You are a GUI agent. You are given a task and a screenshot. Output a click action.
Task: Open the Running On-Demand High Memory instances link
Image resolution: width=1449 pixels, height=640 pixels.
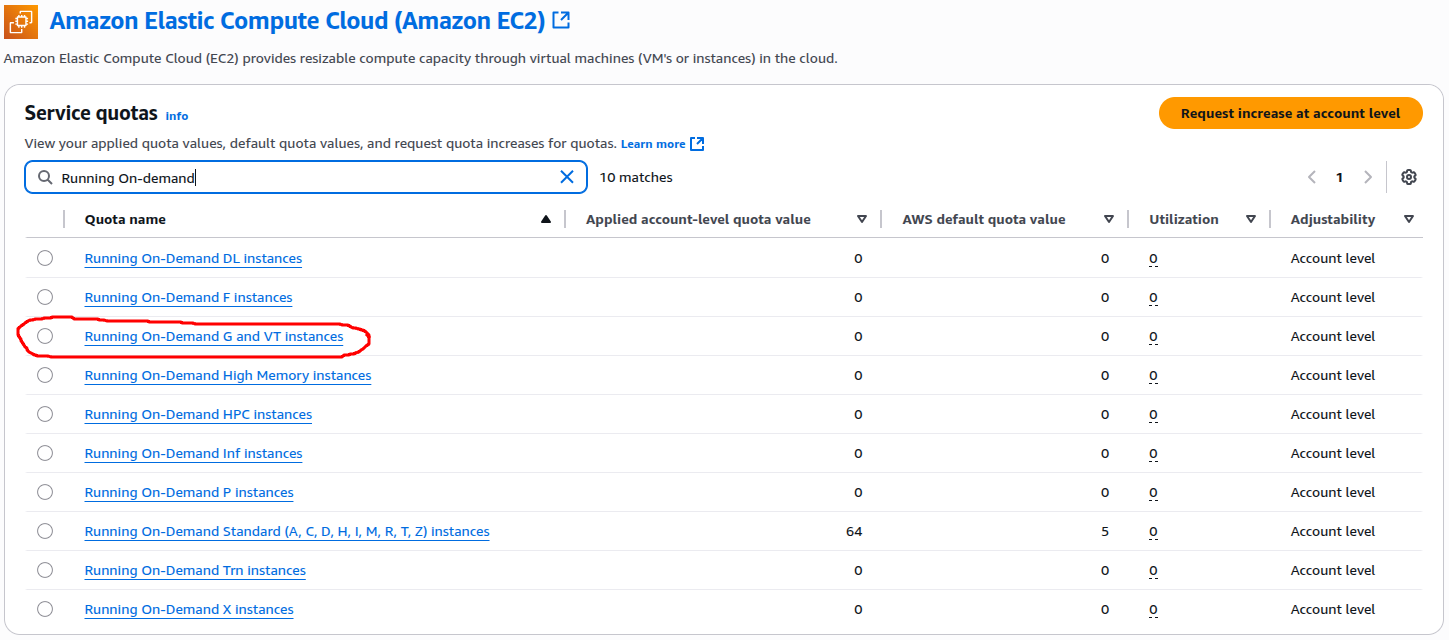point(228,376)
